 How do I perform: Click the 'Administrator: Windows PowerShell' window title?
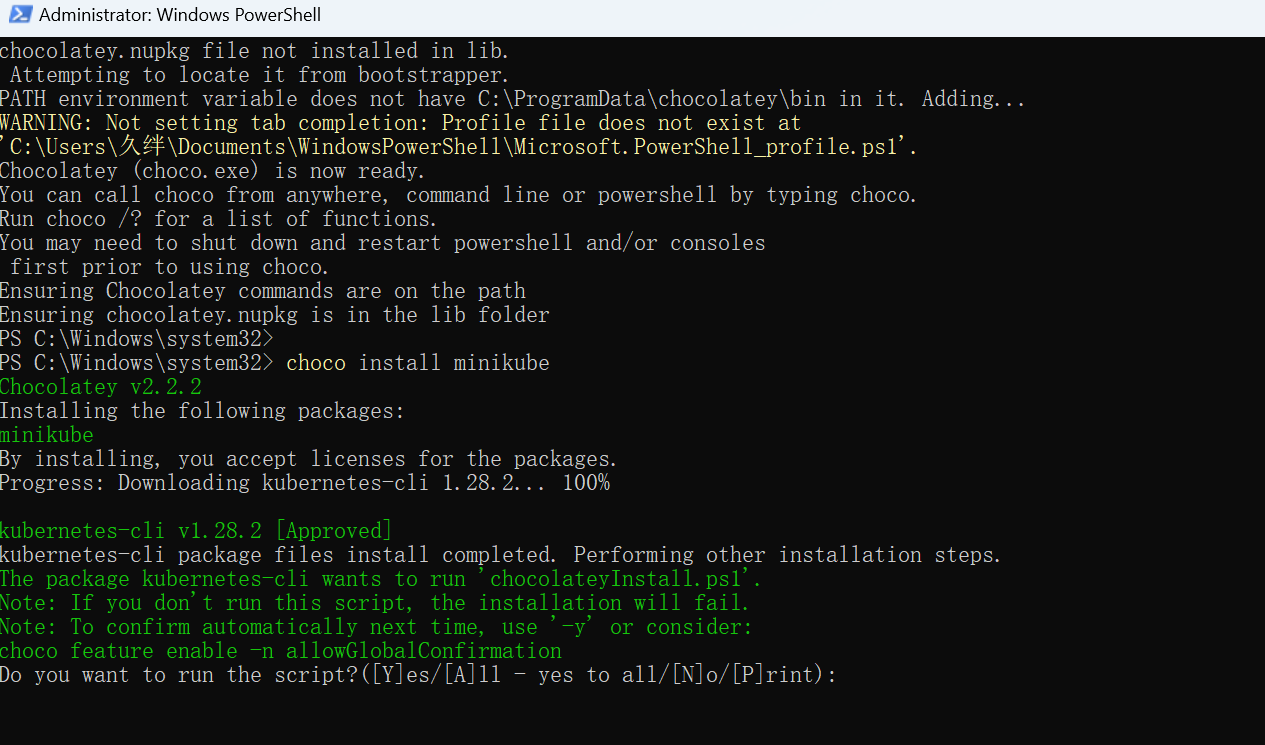click(180, 16)
